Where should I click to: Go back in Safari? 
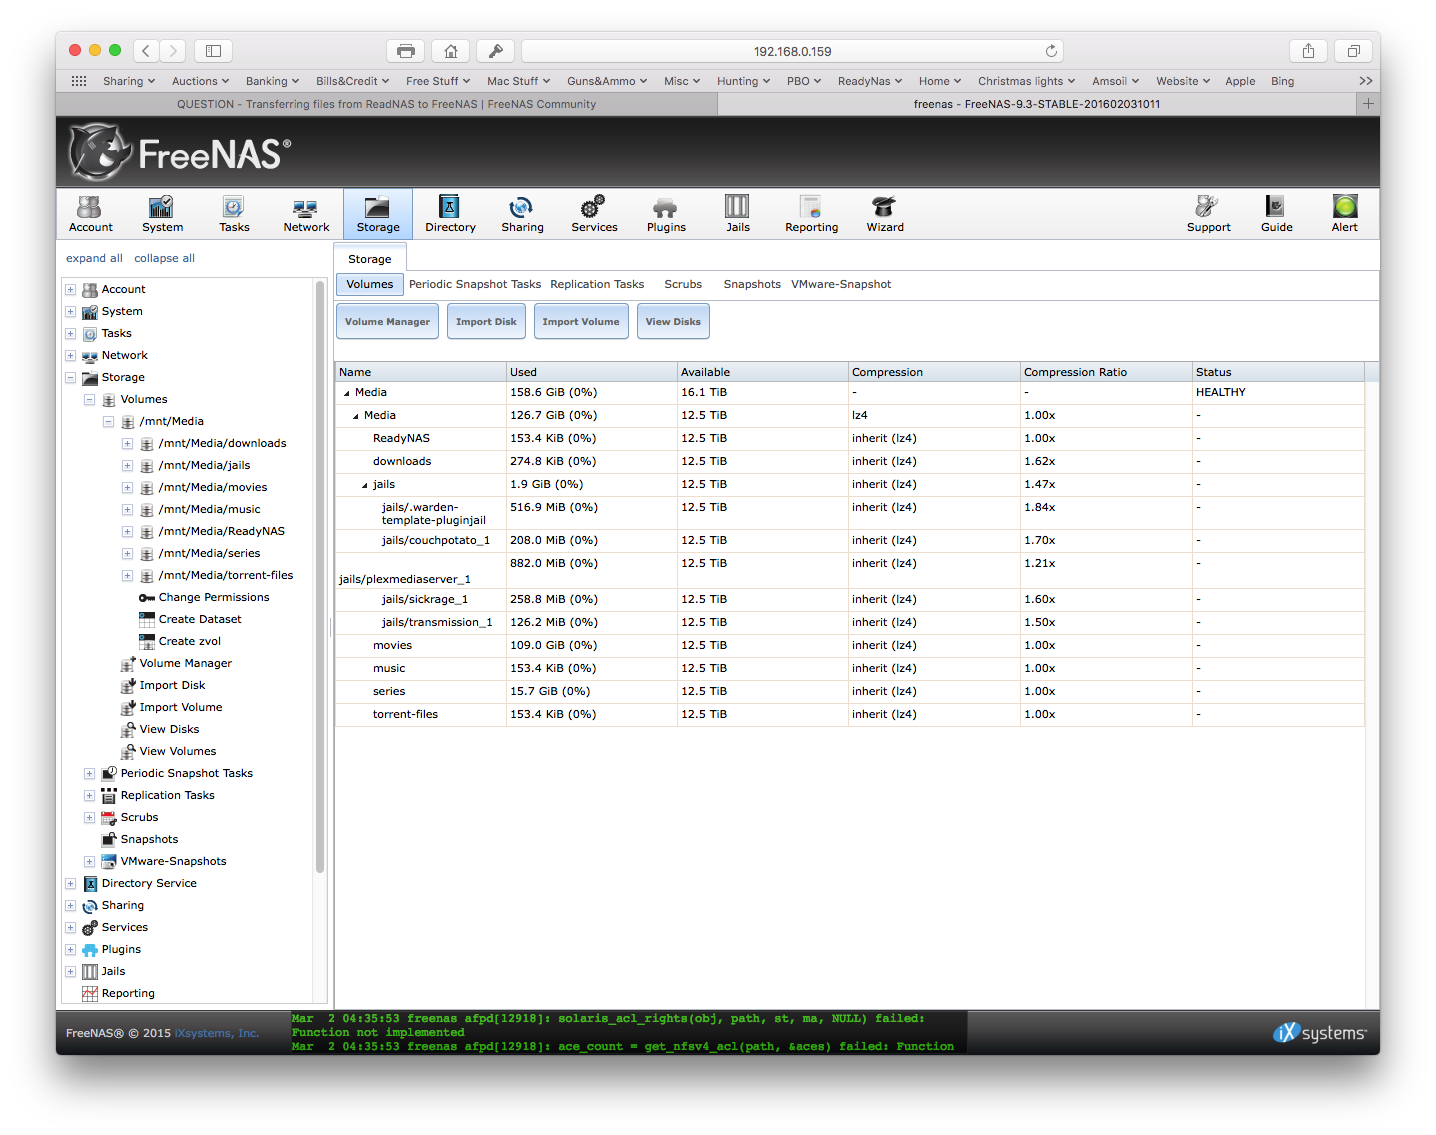(146, 51)
